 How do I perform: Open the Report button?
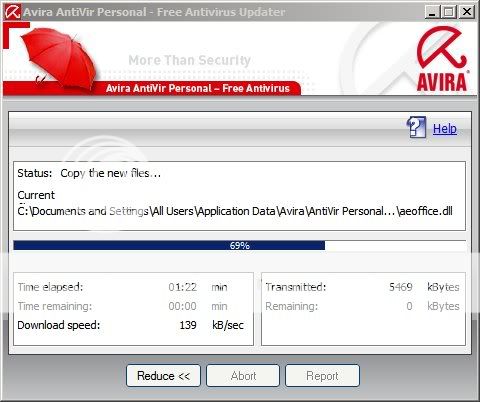coord(322,376)
